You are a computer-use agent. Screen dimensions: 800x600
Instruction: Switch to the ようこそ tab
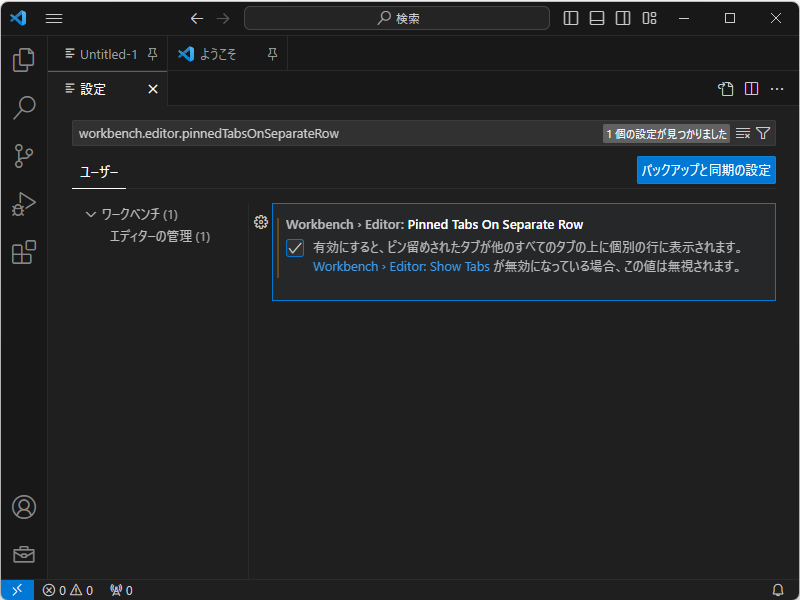click(228, 54)
